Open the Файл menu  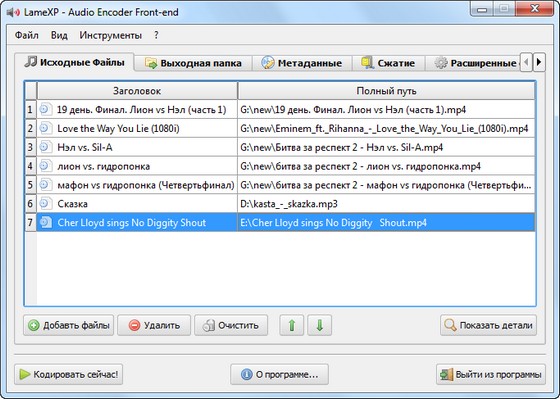pos(26,35)
